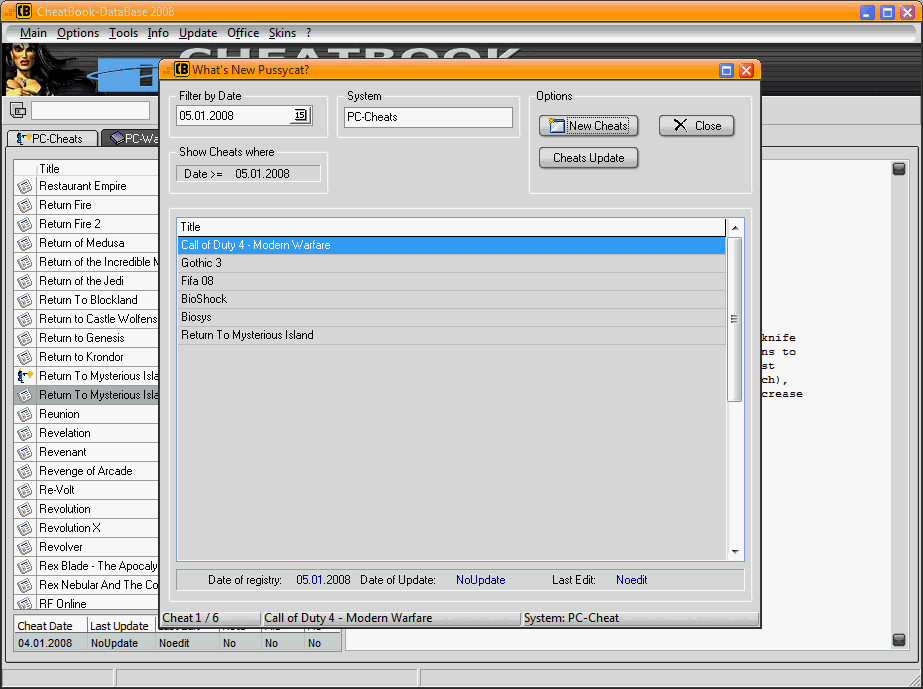Select BioShock in the dialog list
This screenshot has width=923, height=689.
pyautogui.click(x=204, y=299)
